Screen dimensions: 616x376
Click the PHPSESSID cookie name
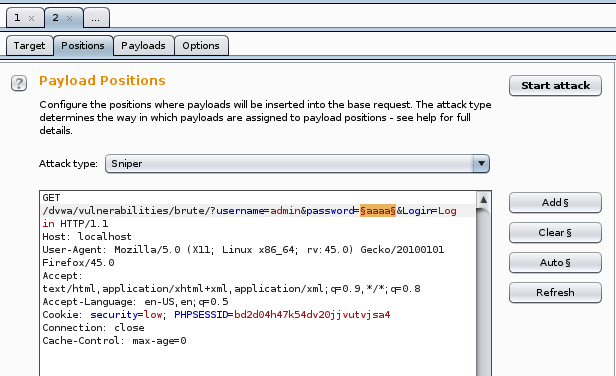coord(201,315)
